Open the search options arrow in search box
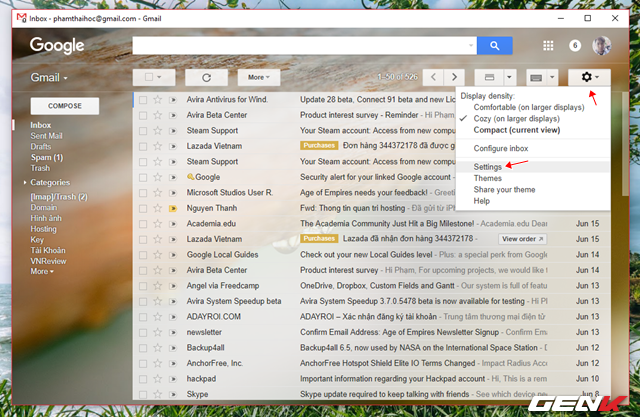 click(471, 45)
